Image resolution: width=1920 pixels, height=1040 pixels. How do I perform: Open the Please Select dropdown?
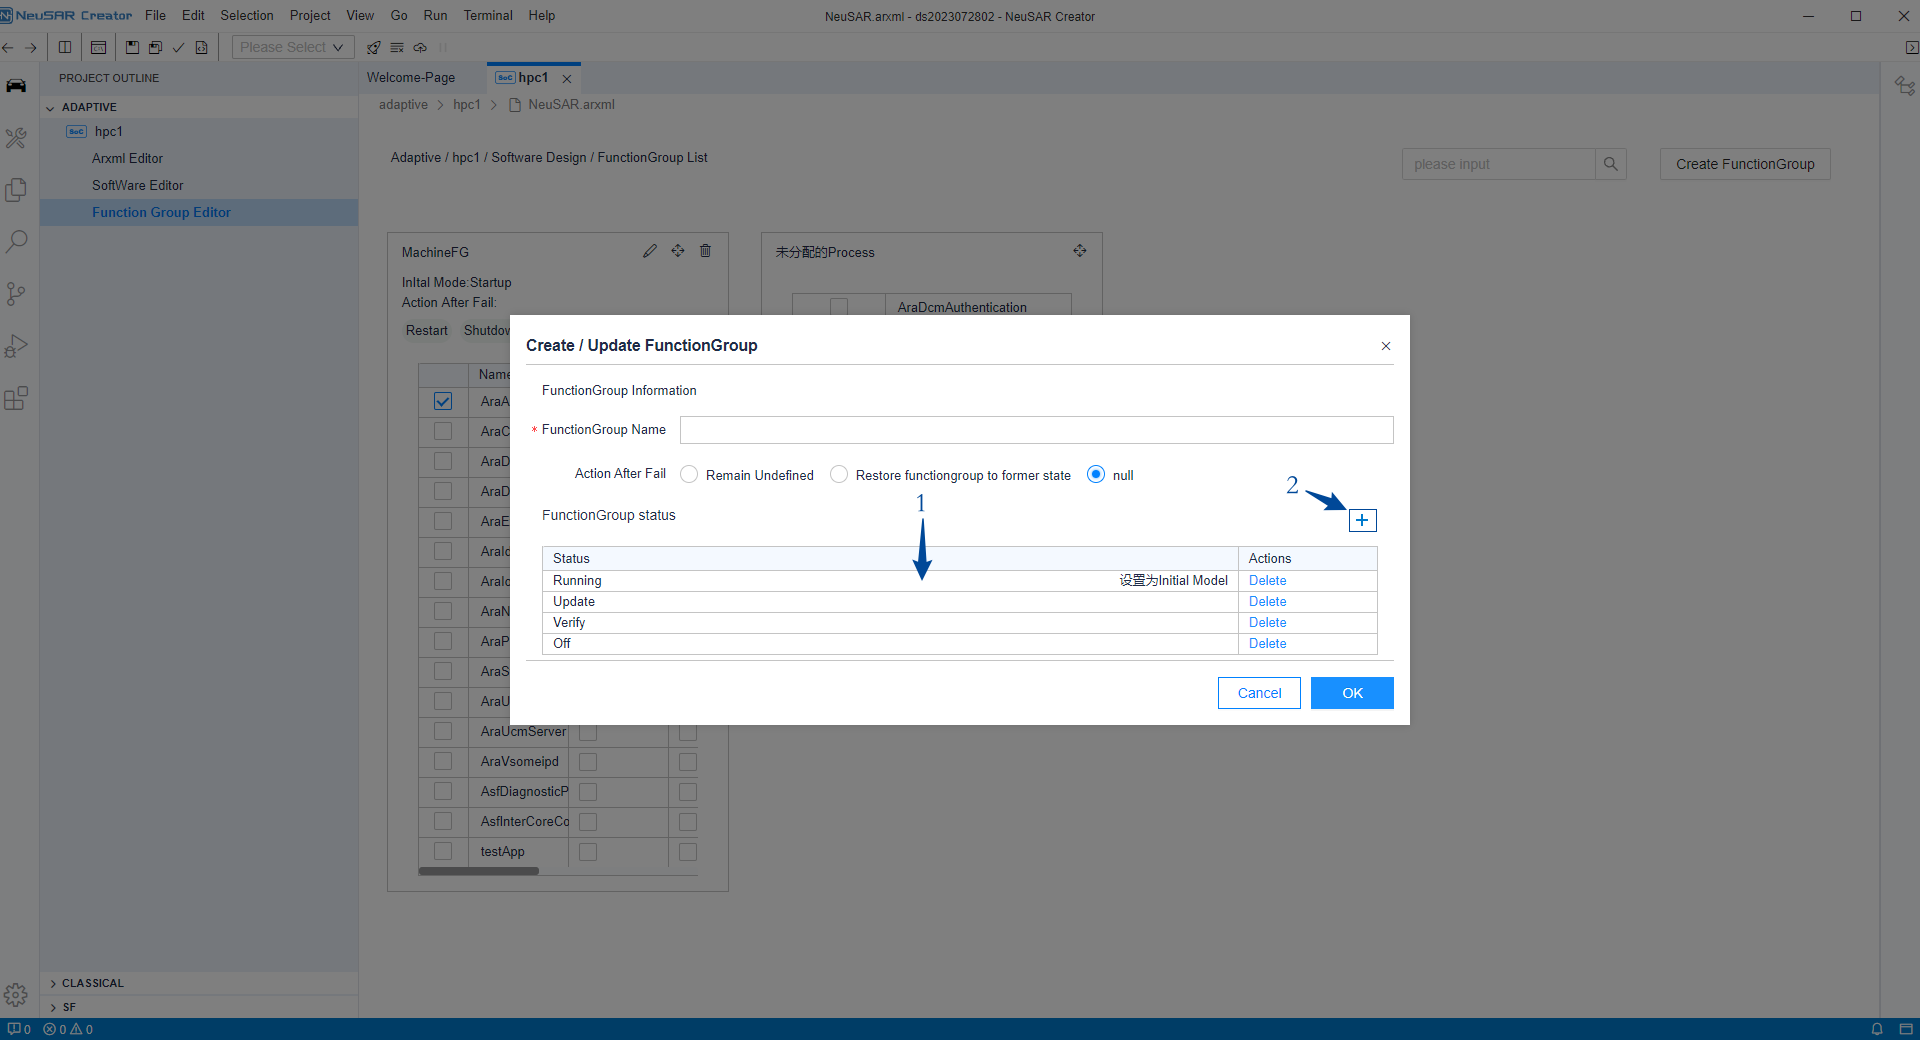[x=292, y=47]
